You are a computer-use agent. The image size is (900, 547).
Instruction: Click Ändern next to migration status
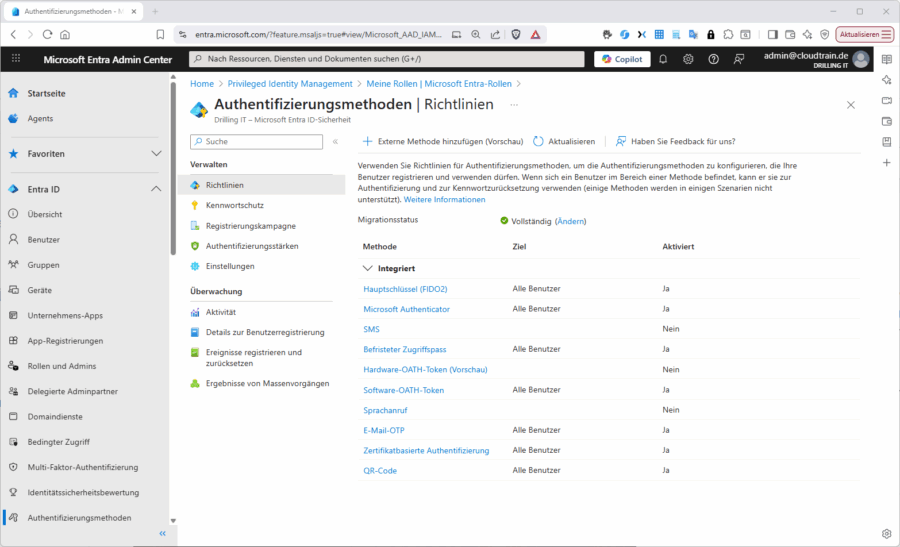point(570,221)
